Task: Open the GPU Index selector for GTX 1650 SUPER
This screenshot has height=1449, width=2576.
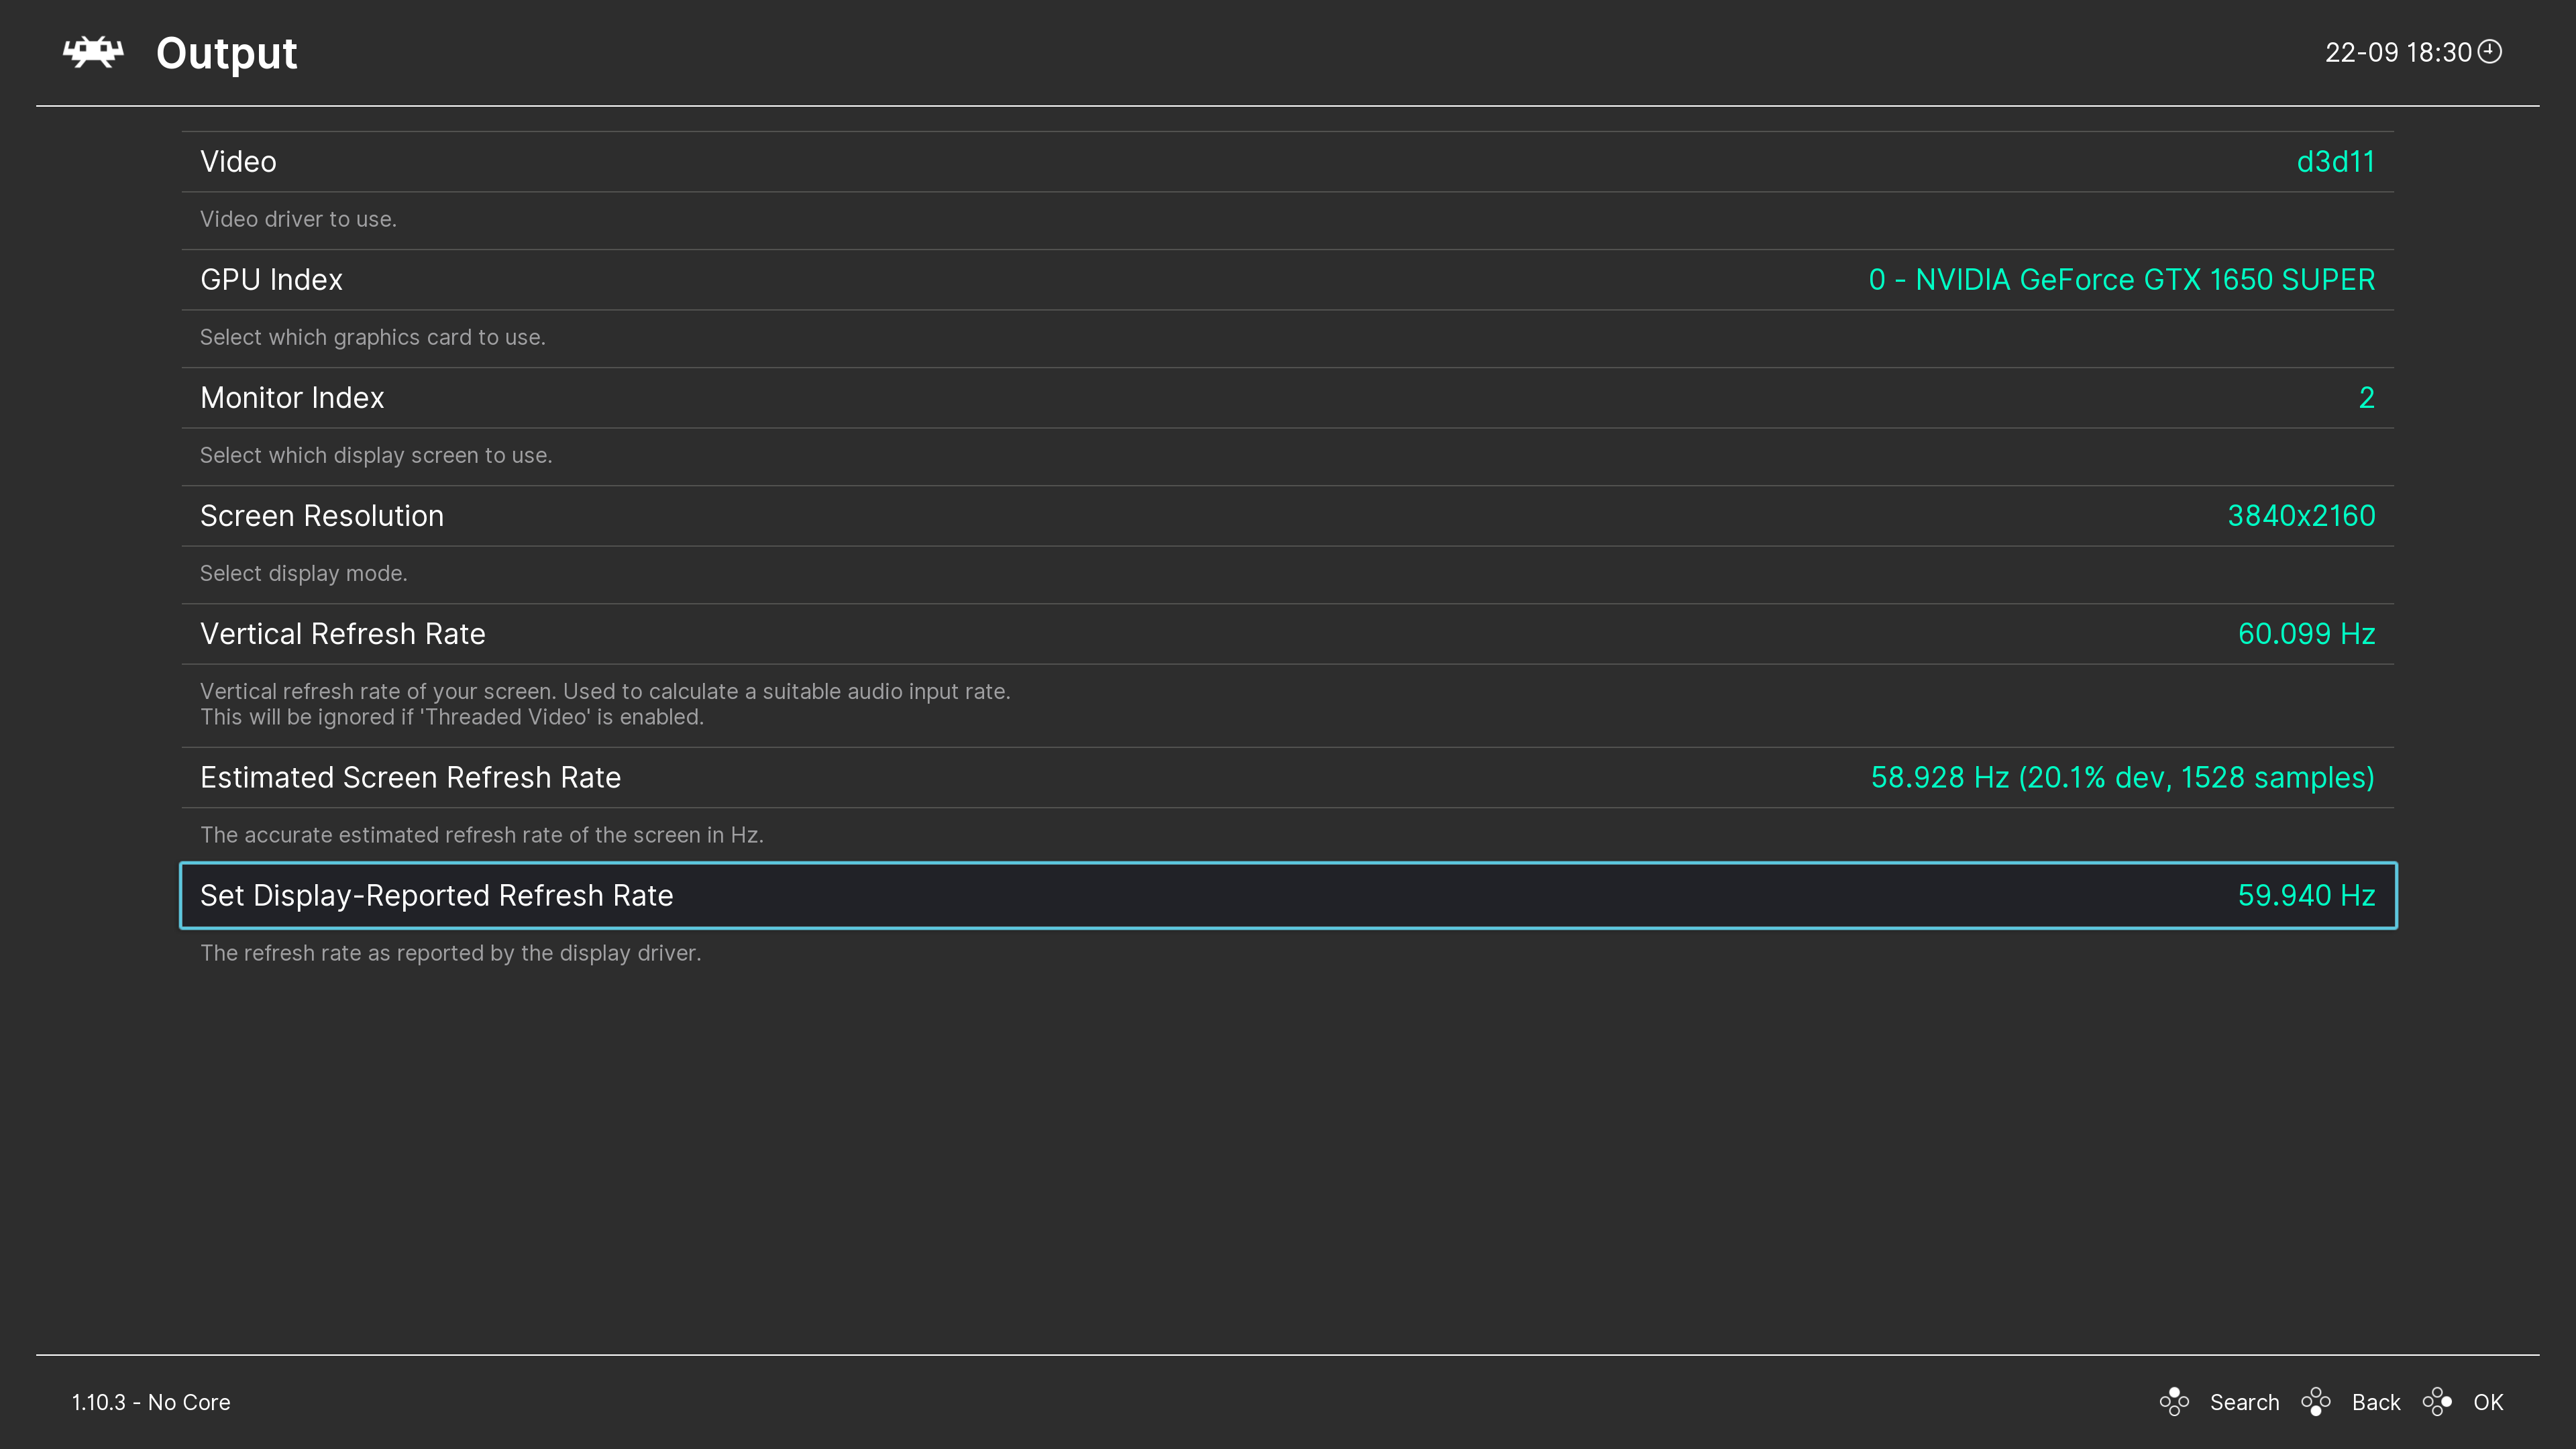Action: (2122, 279)
